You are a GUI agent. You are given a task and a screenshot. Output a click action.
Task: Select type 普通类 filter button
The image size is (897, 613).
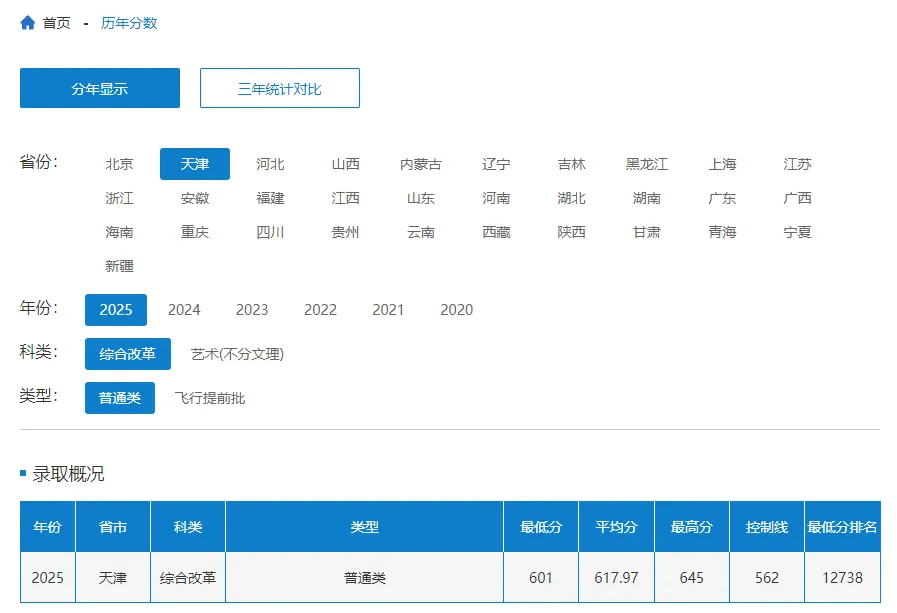(120, 397)
